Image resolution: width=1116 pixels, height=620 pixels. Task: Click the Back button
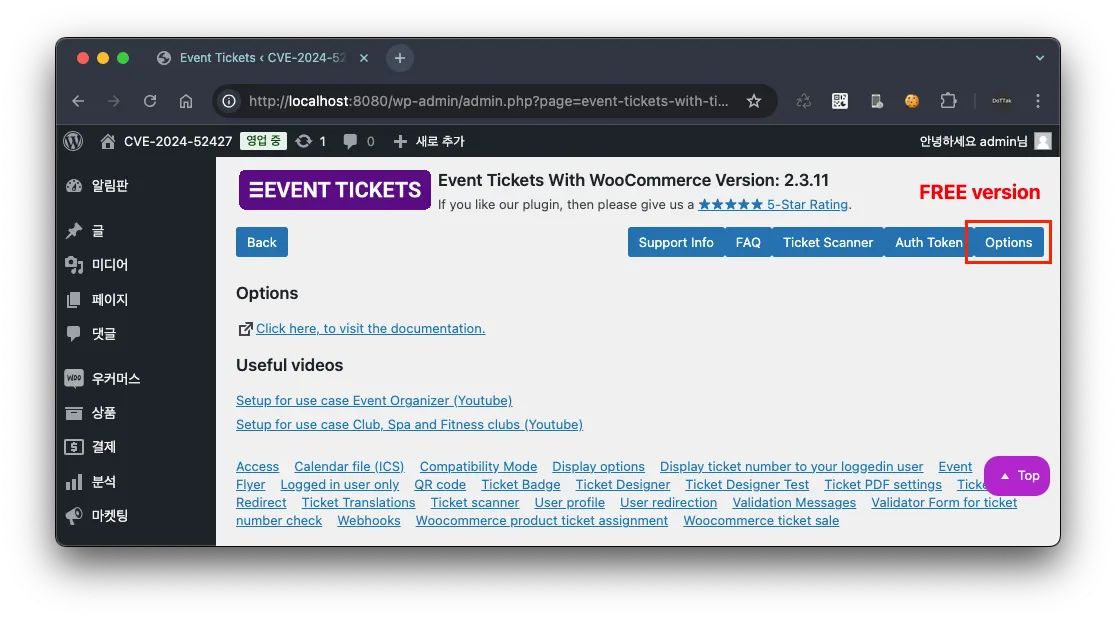tap(262, 242)
